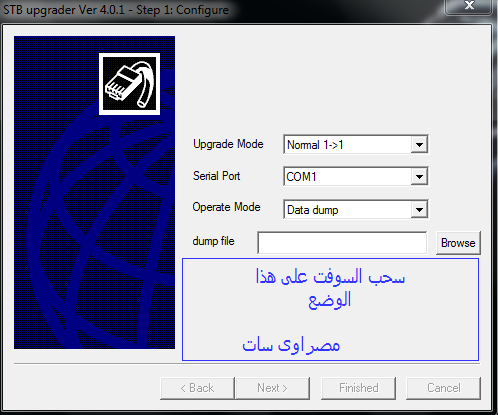Click the grayed '< Back' button
This screenshot has height=415, width=498.
click(x=197, y=388)
